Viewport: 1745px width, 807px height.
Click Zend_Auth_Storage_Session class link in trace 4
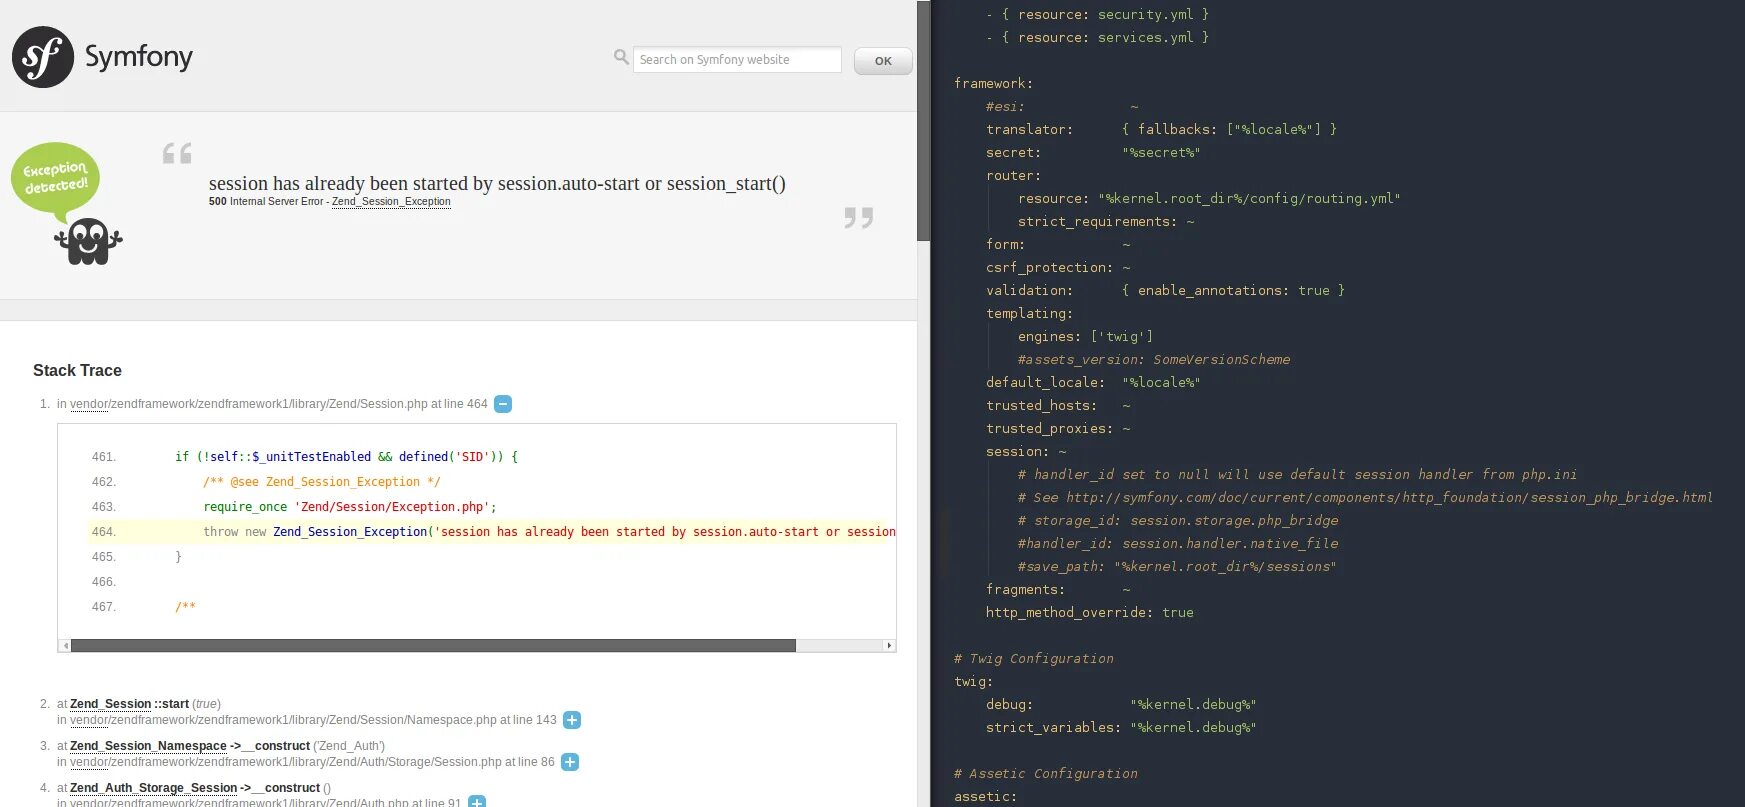tap(154, 788)
